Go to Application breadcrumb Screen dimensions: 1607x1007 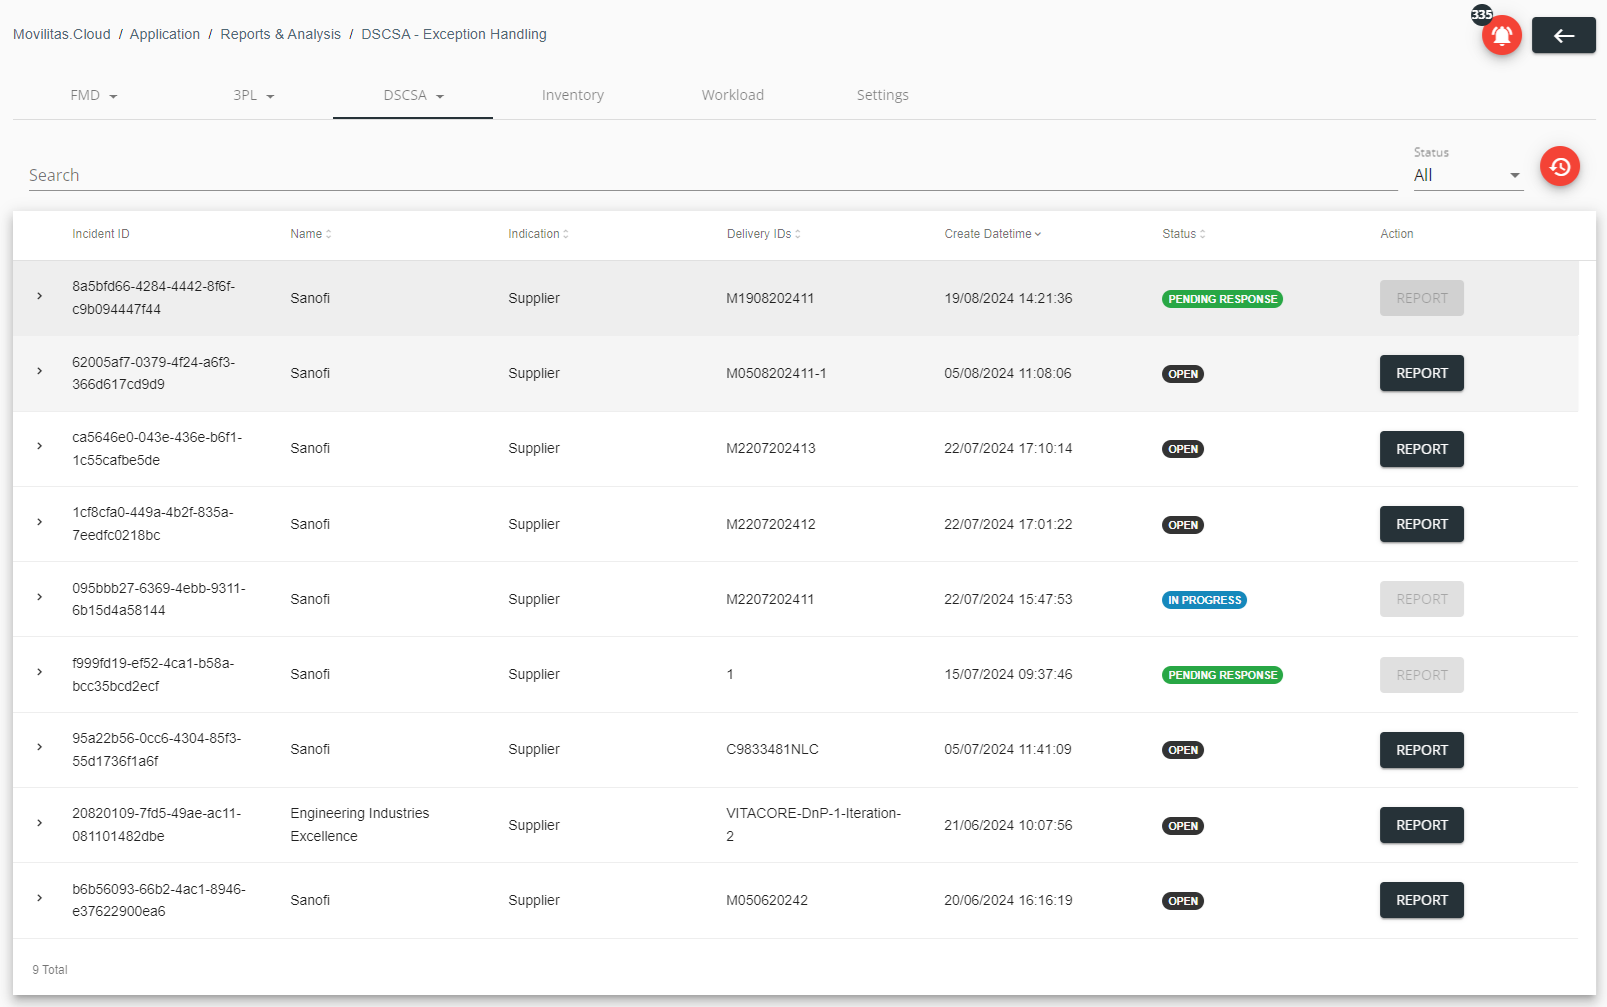[165, 34]
